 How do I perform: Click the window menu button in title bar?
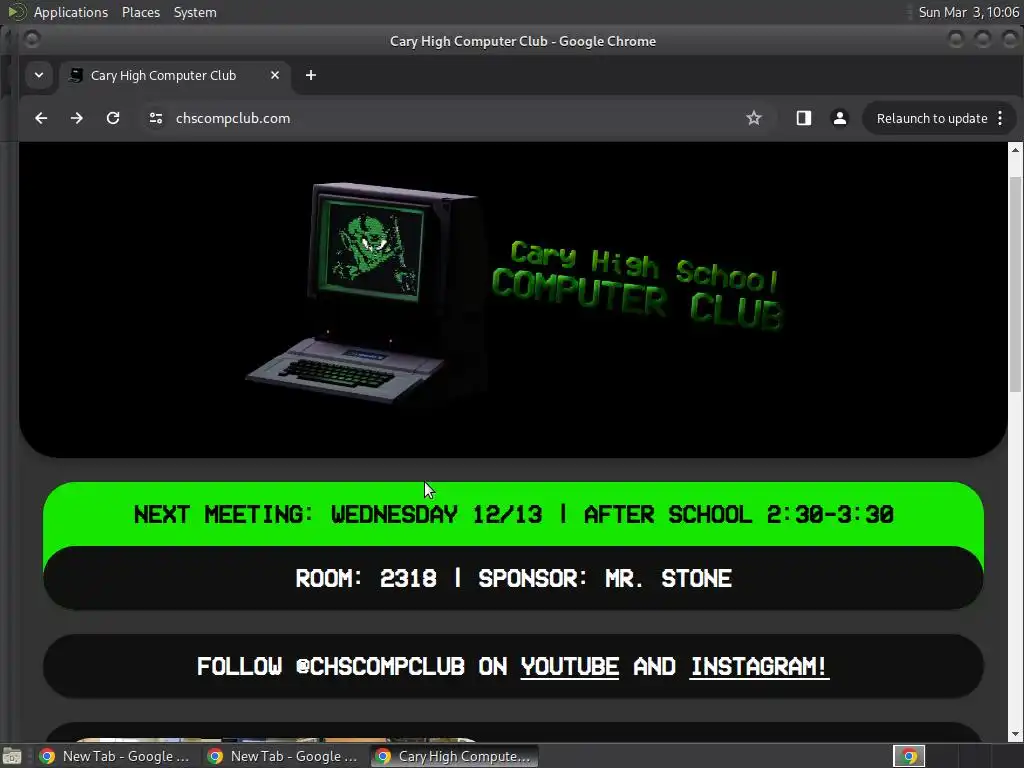pyautogui.click(x=31, y=40)
